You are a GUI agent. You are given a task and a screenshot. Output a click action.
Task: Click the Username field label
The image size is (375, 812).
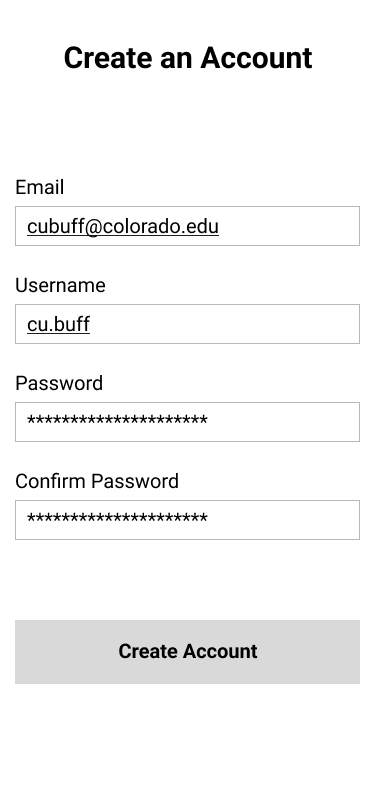[60, 285]
